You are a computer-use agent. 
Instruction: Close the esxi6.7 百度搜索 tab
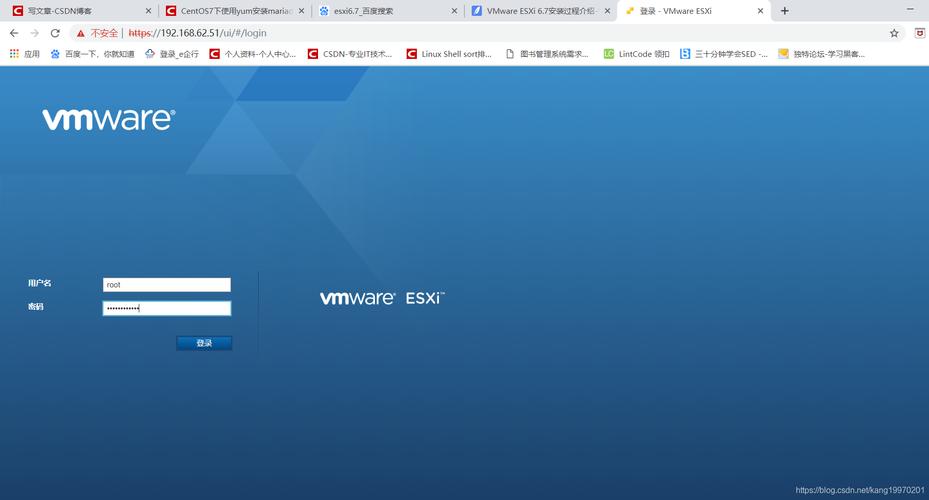pos(454,11)
